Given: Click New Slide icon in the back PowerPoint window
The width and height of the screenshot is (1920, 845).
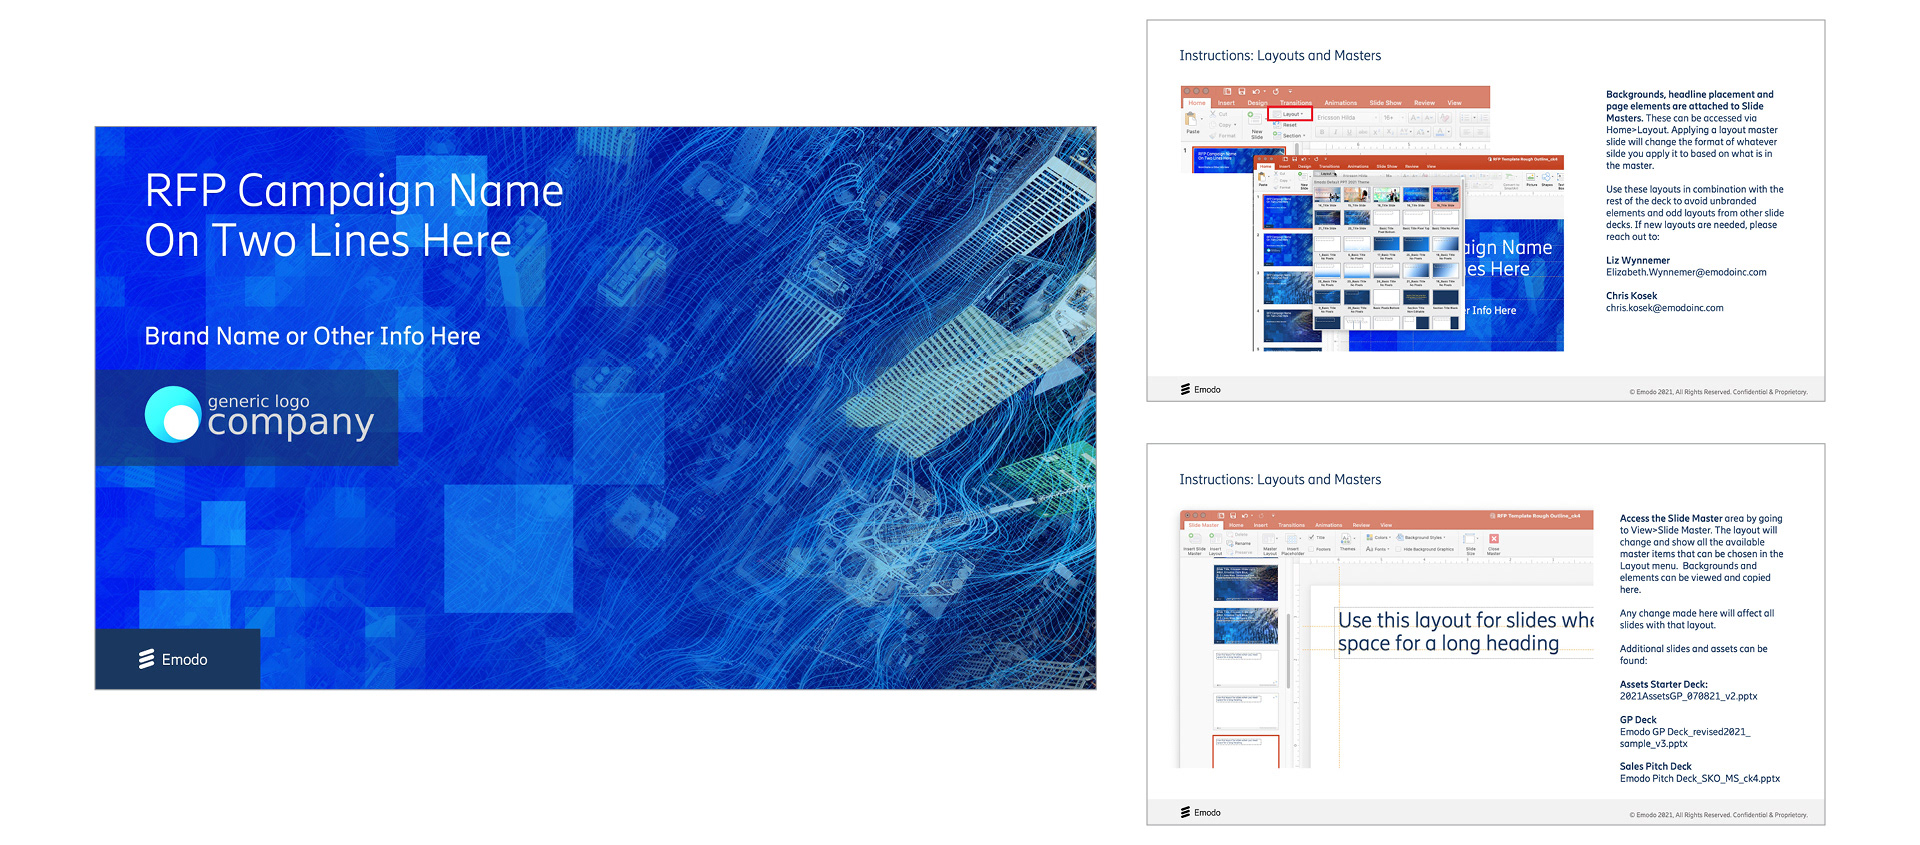Looking at the screenshot, I should (x=1254, y=119).
